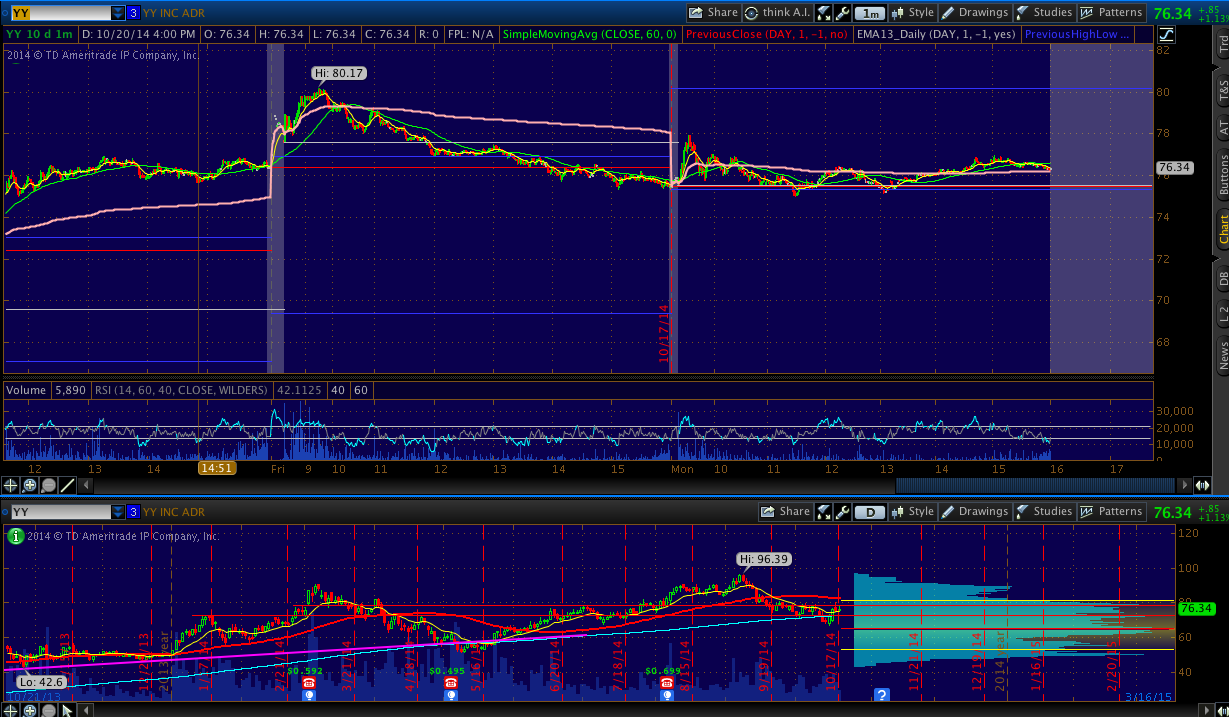
Task: Click the quick study flask icon in the top chart
Action: point(824,13)
